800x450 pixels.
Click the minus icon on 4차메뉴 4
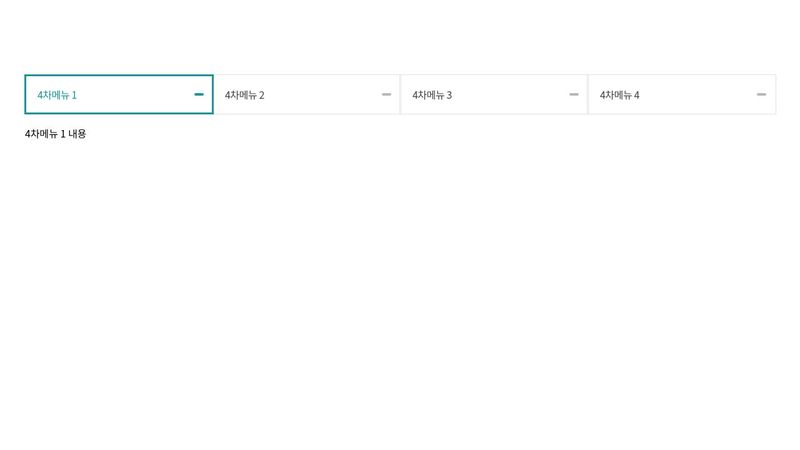tap(761, 94)
